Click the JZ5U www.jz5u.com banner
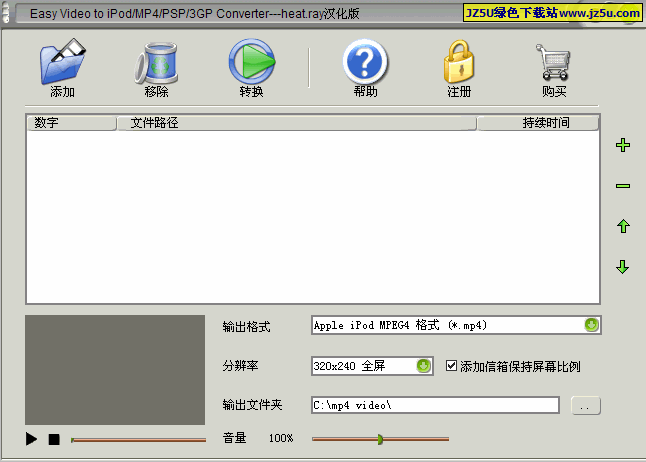 (552, 13)
